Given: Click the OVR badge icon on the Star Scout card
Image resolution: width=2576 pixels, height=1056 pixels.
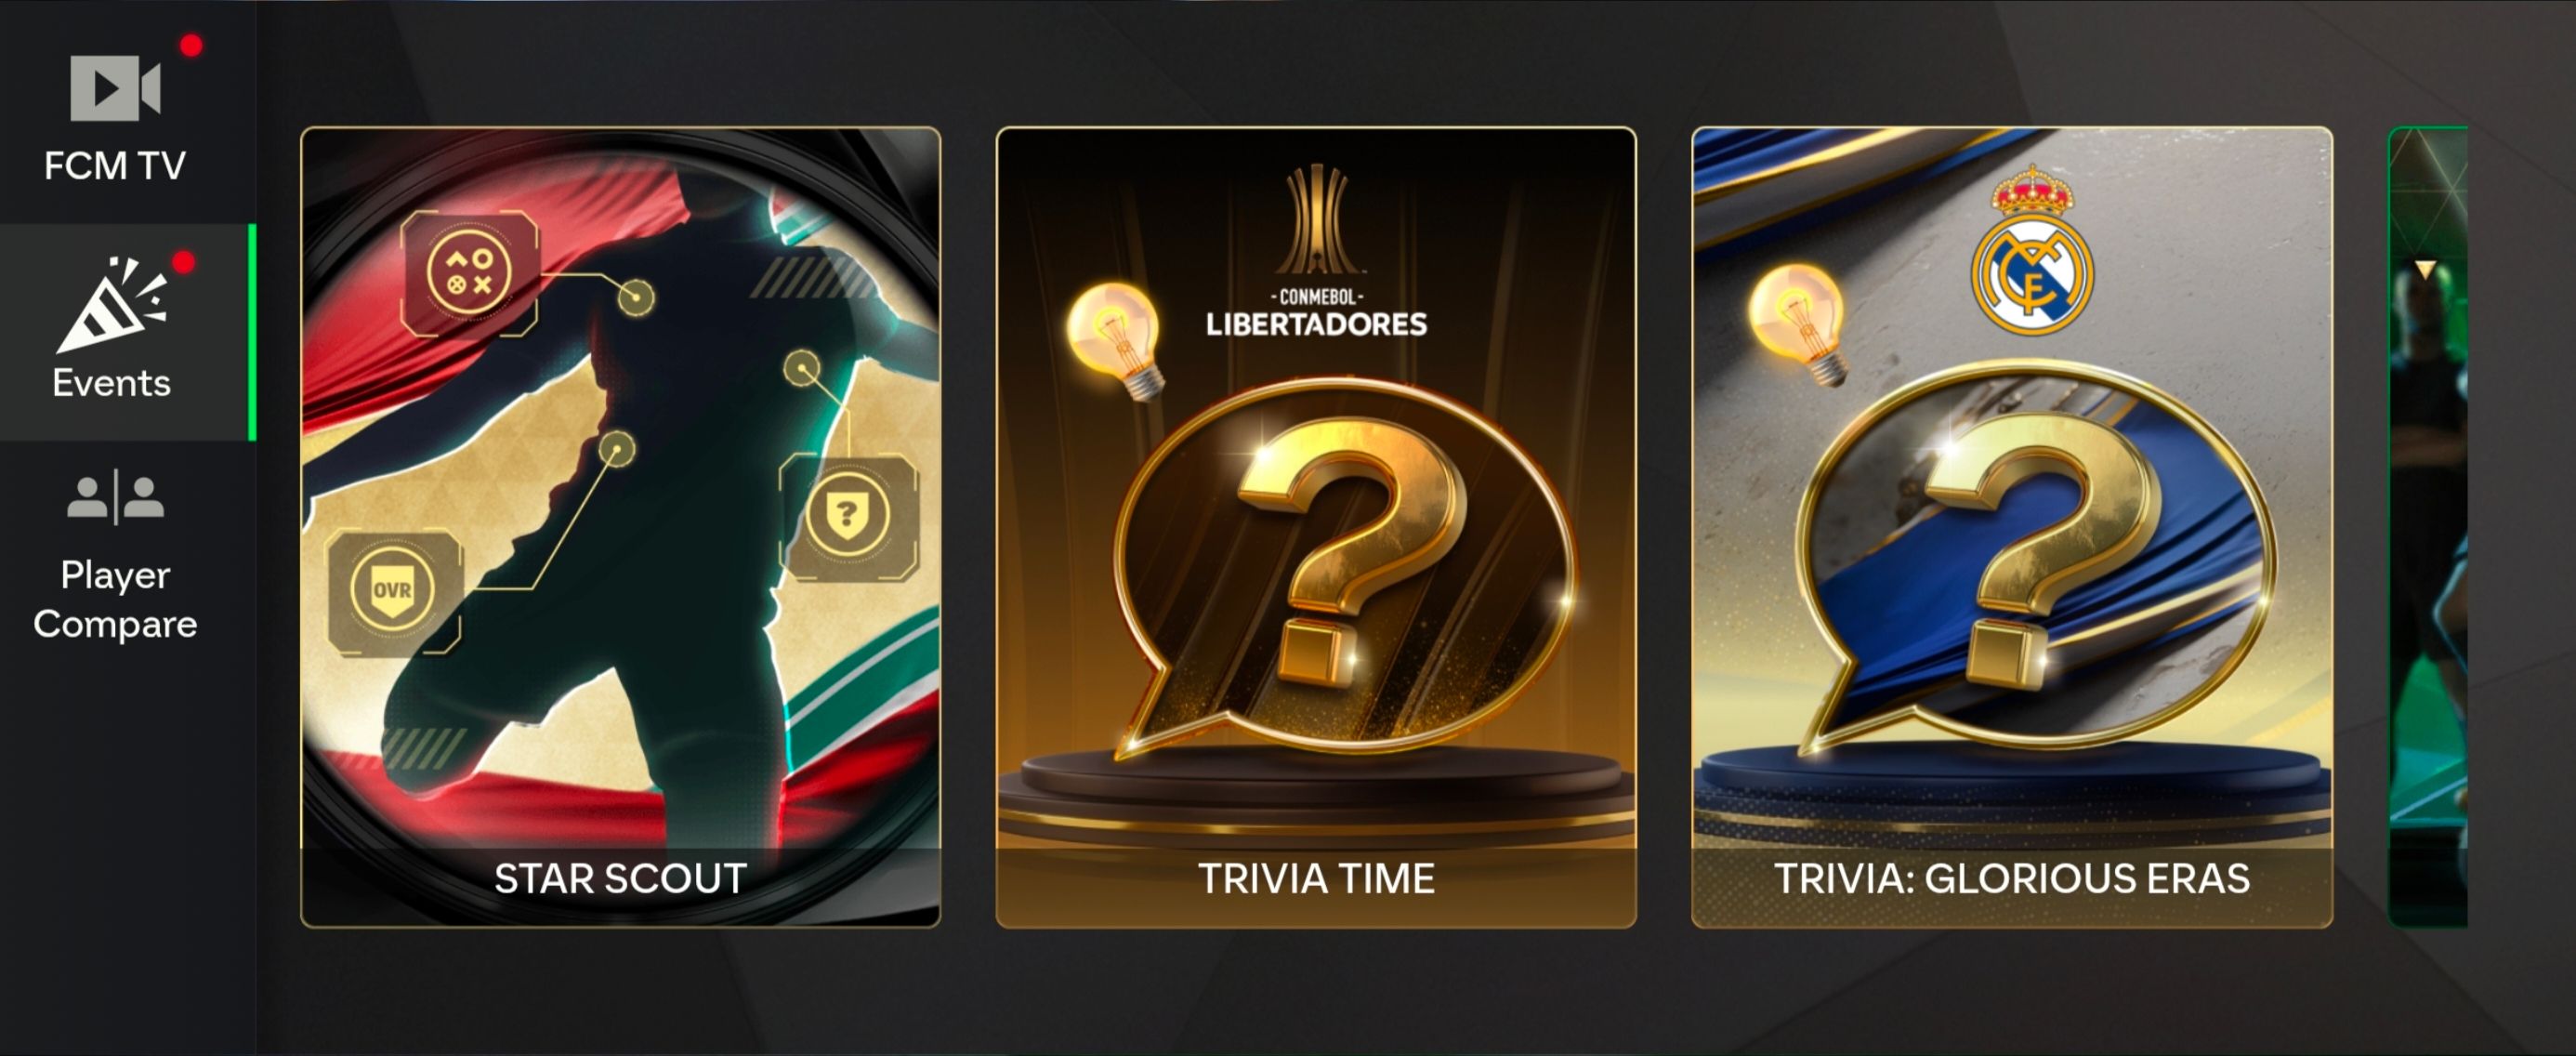Looking at the screenshot, I should click(393, 591).
